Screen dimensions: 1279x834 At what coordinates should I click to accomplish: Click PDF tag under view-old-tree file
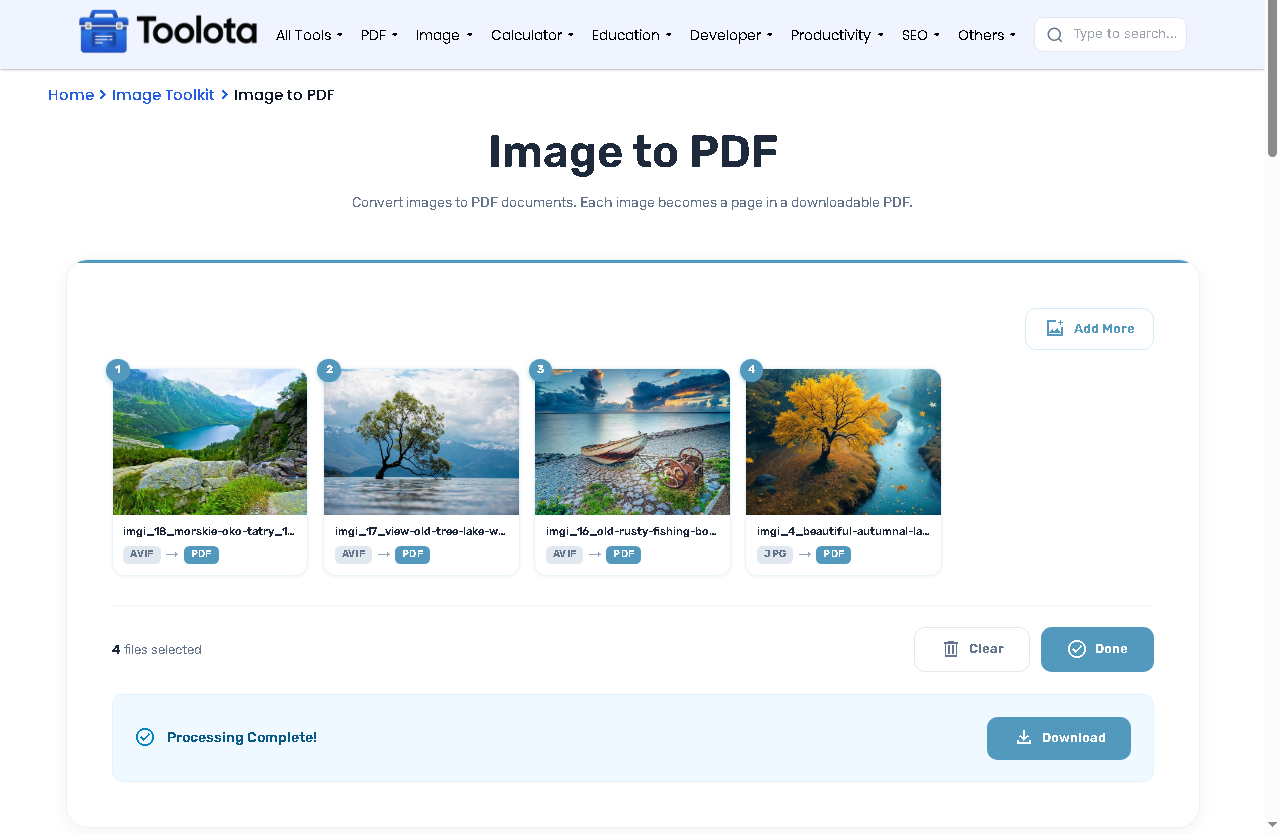pyautogui.click(x=412, y=554)
